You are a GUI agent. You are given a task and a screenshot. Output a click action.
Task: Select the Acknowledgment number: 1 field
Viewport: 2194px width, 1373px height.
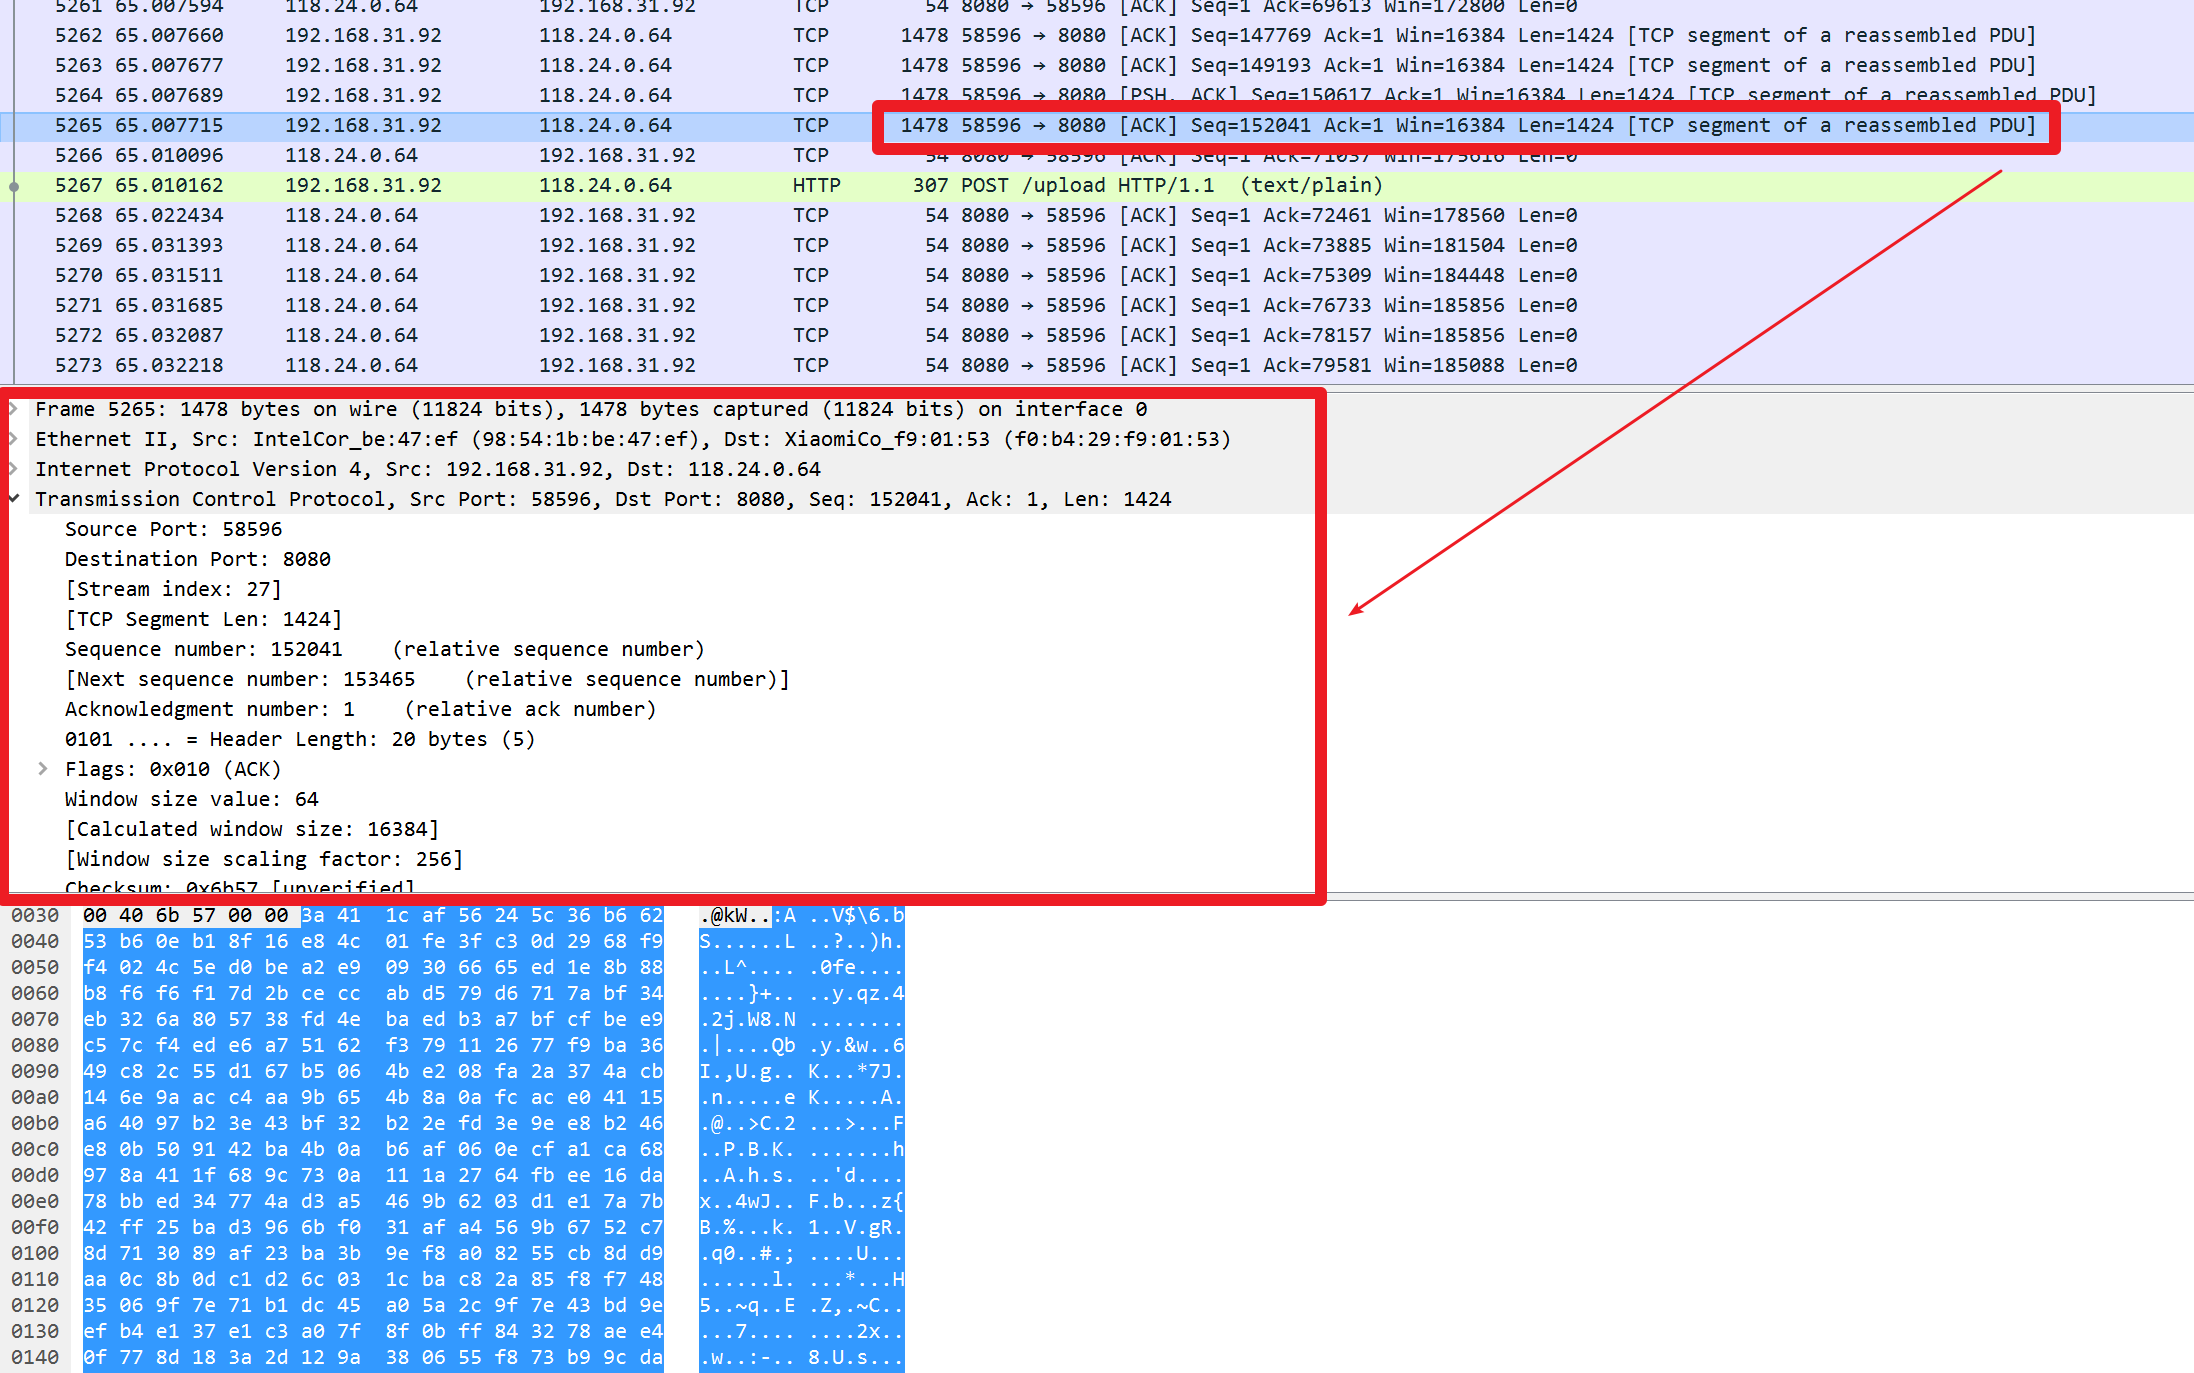[x=210, y=710]
